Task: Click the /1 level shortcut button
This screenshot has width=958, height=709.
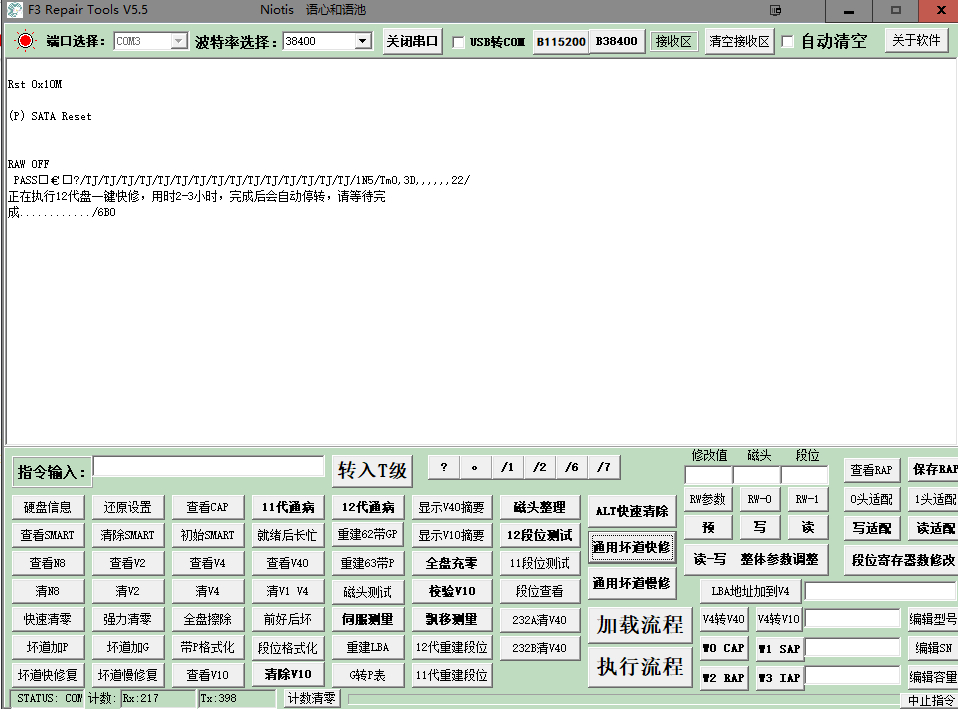Action: [507, 468]
